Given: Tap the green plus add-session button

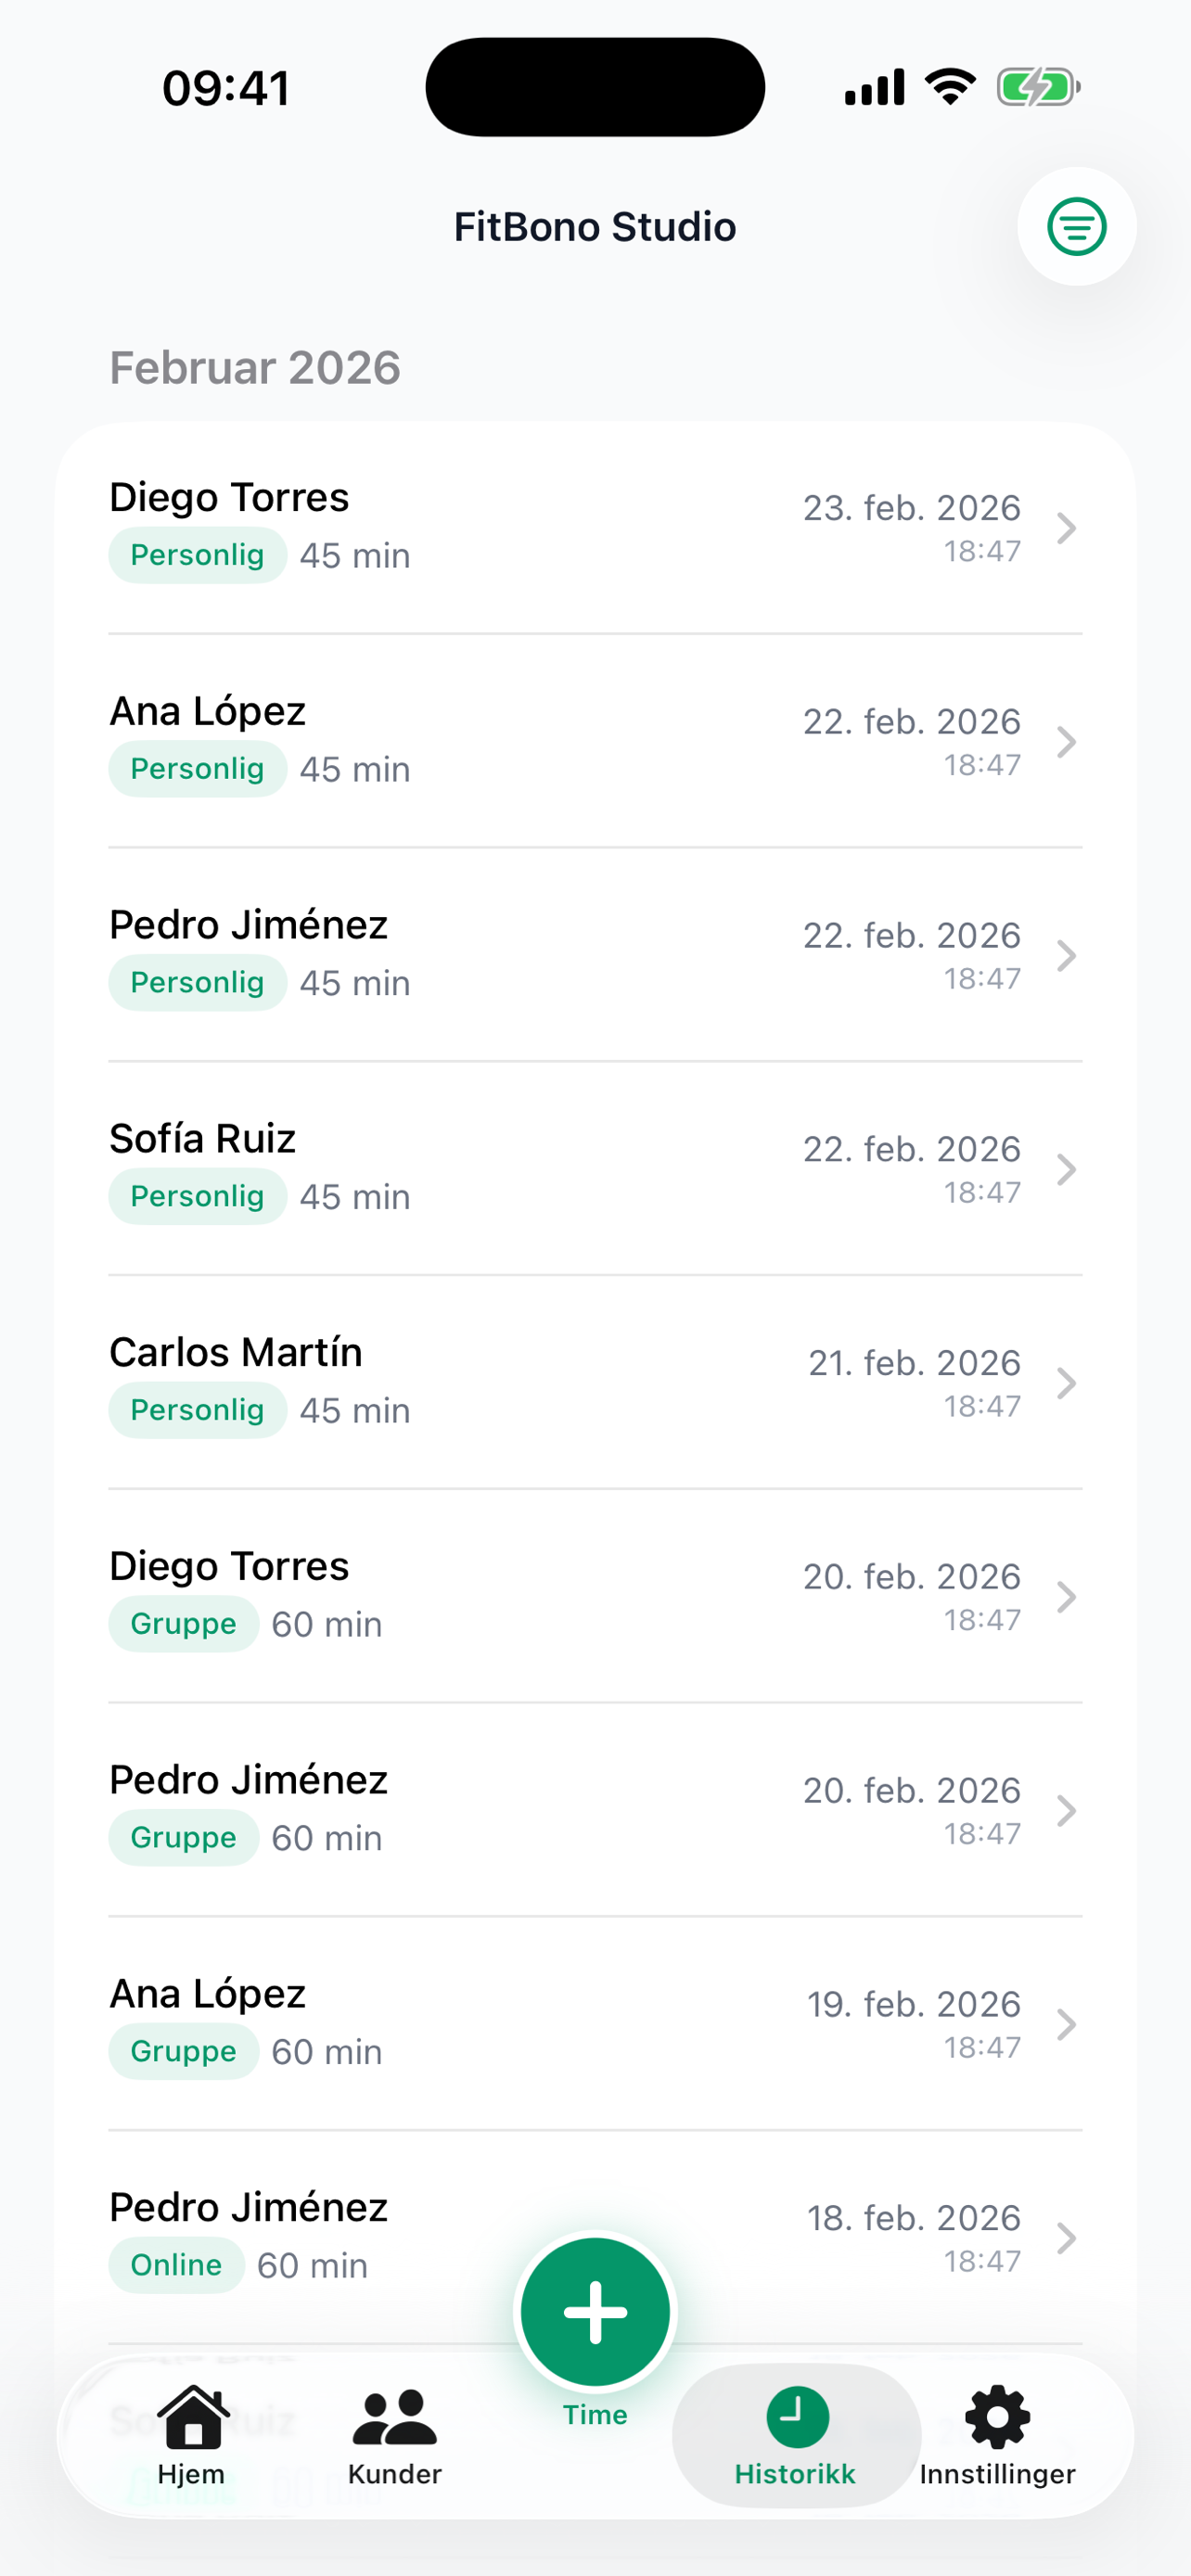Looking at the screenshot, I should pos(595,2311).
